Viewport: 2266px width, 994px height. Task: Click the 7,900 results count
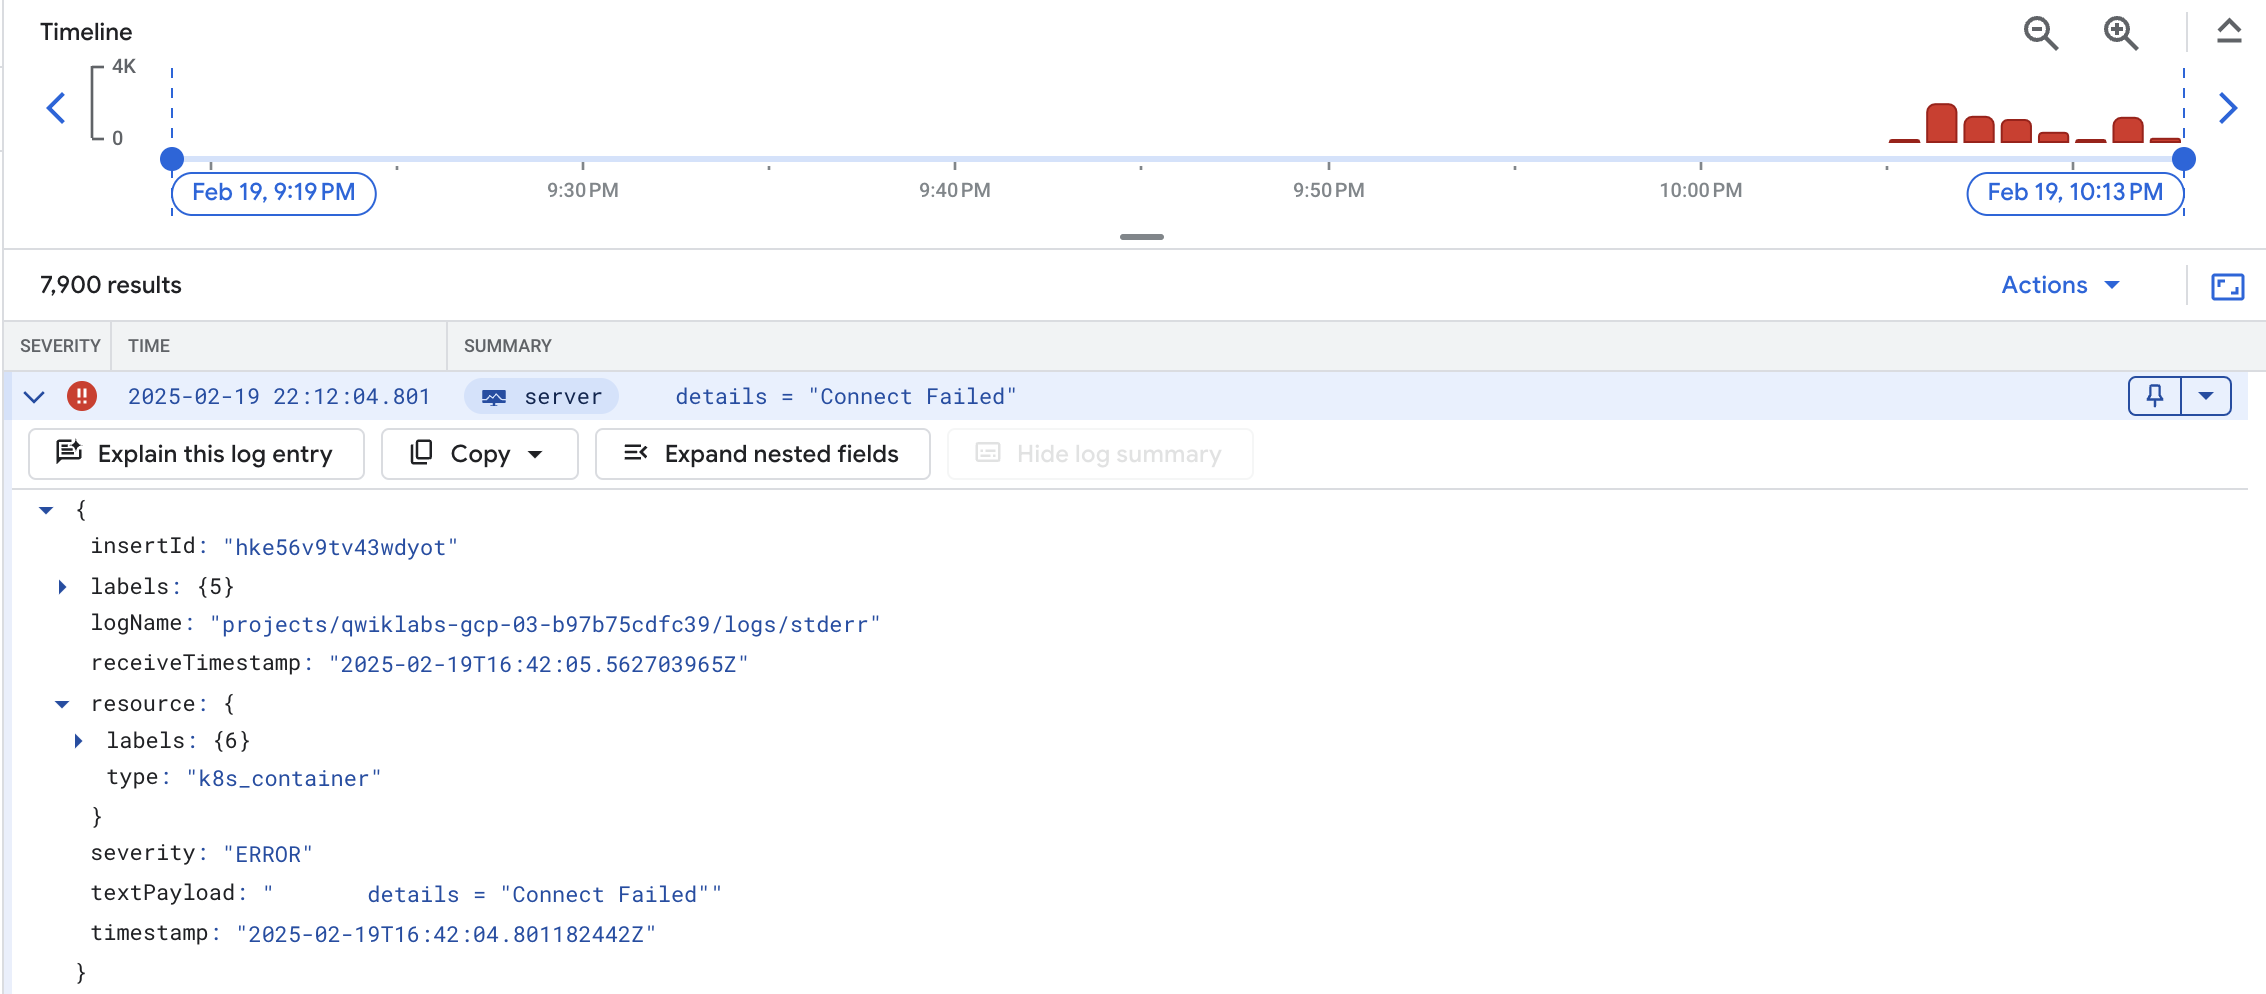111,285
